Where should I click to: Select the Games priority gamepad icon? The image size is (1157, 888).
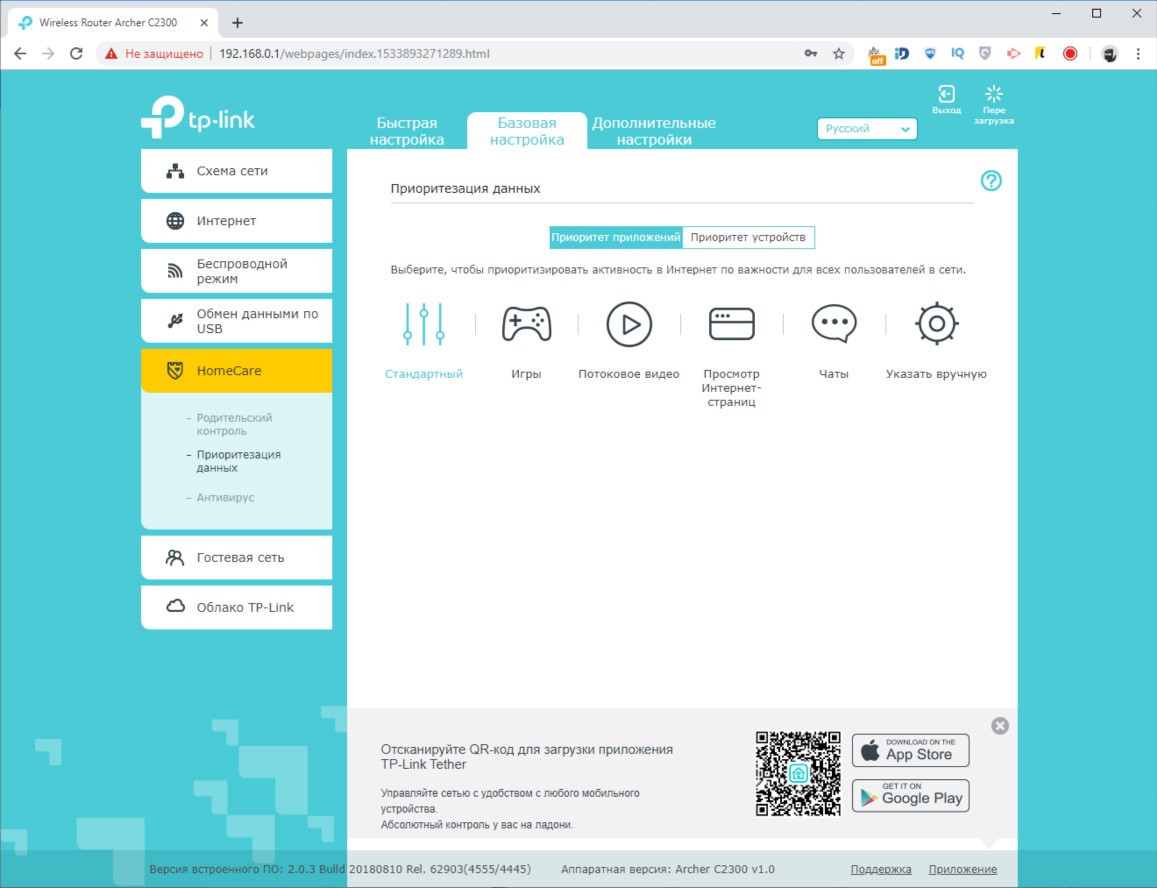click(526, 324)
